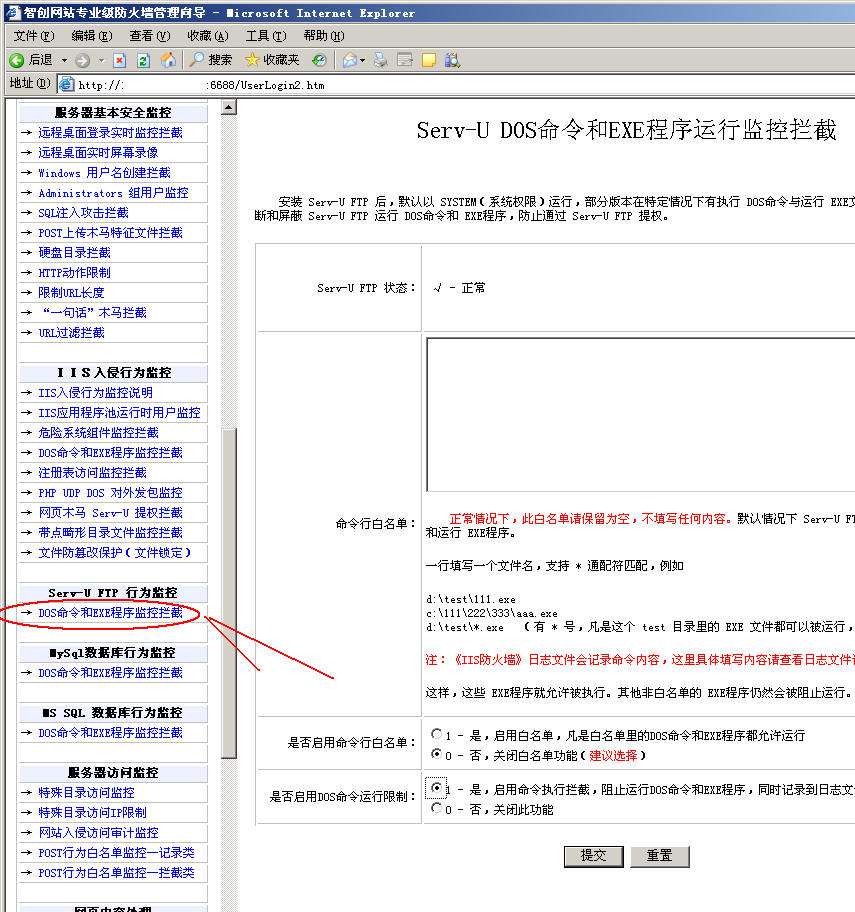
Task: Open HTTP动作限制 link
Action: [x=74, y=273]
